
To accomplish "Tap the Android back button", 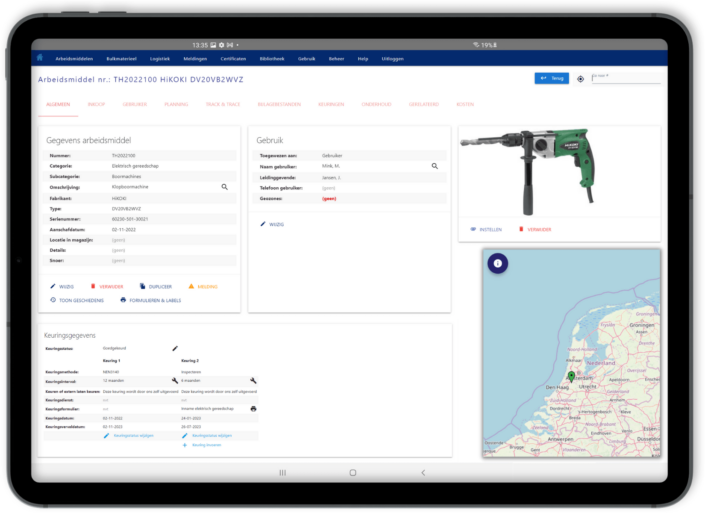I will (423, 473).
